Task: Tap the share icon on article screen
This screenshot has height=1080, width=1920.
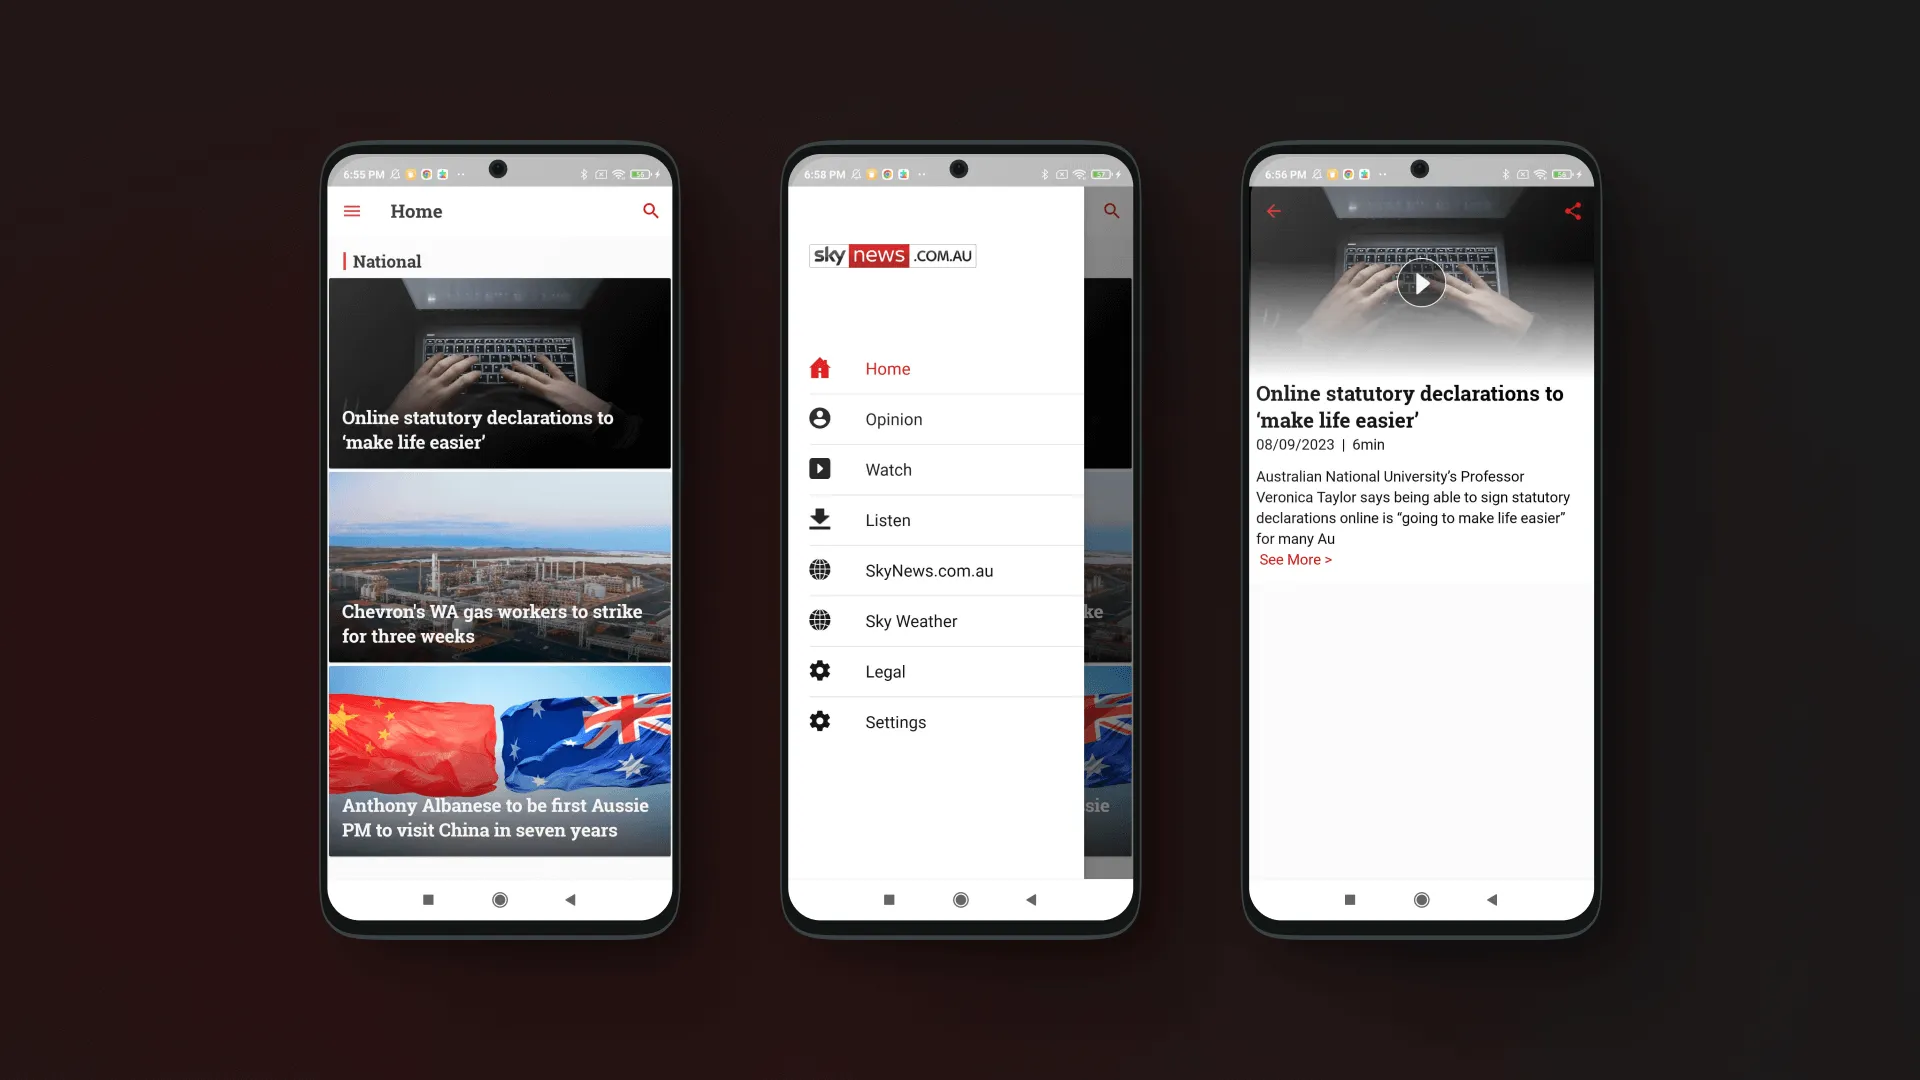Action: click(x=1572, y=211)
